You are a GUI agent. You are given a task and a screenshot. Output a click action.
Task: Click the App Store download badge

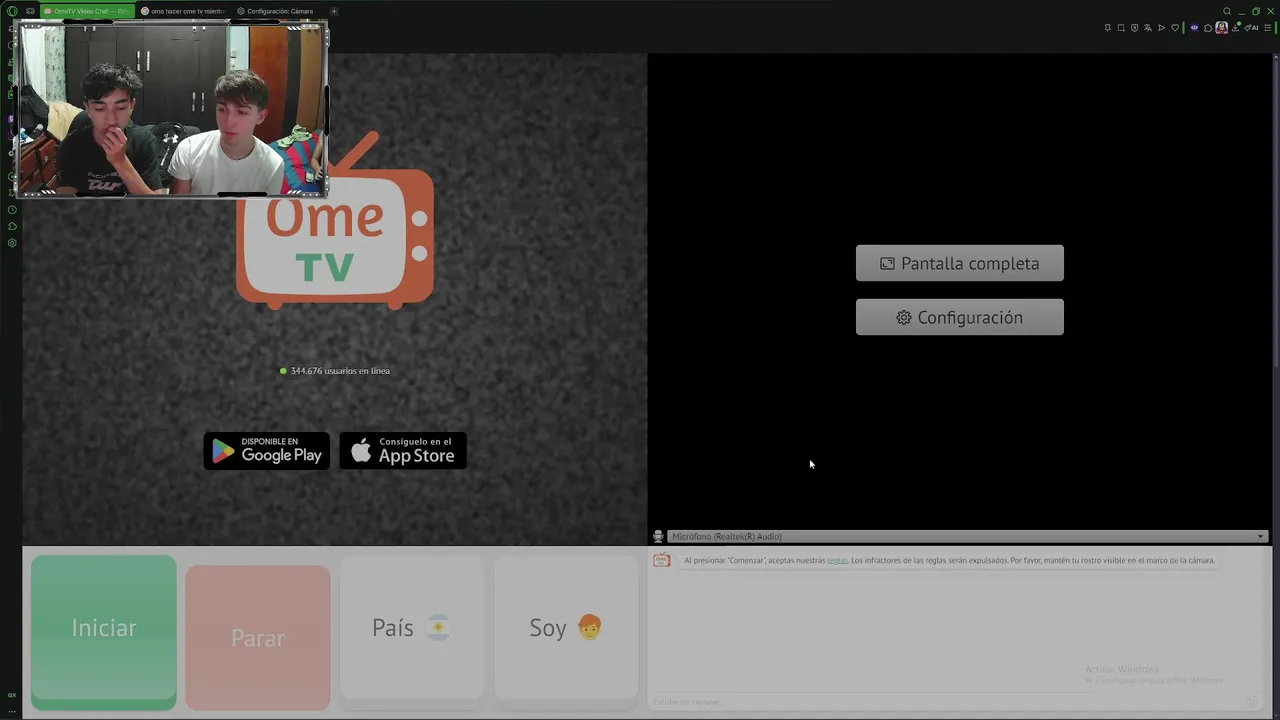(403, 451)
